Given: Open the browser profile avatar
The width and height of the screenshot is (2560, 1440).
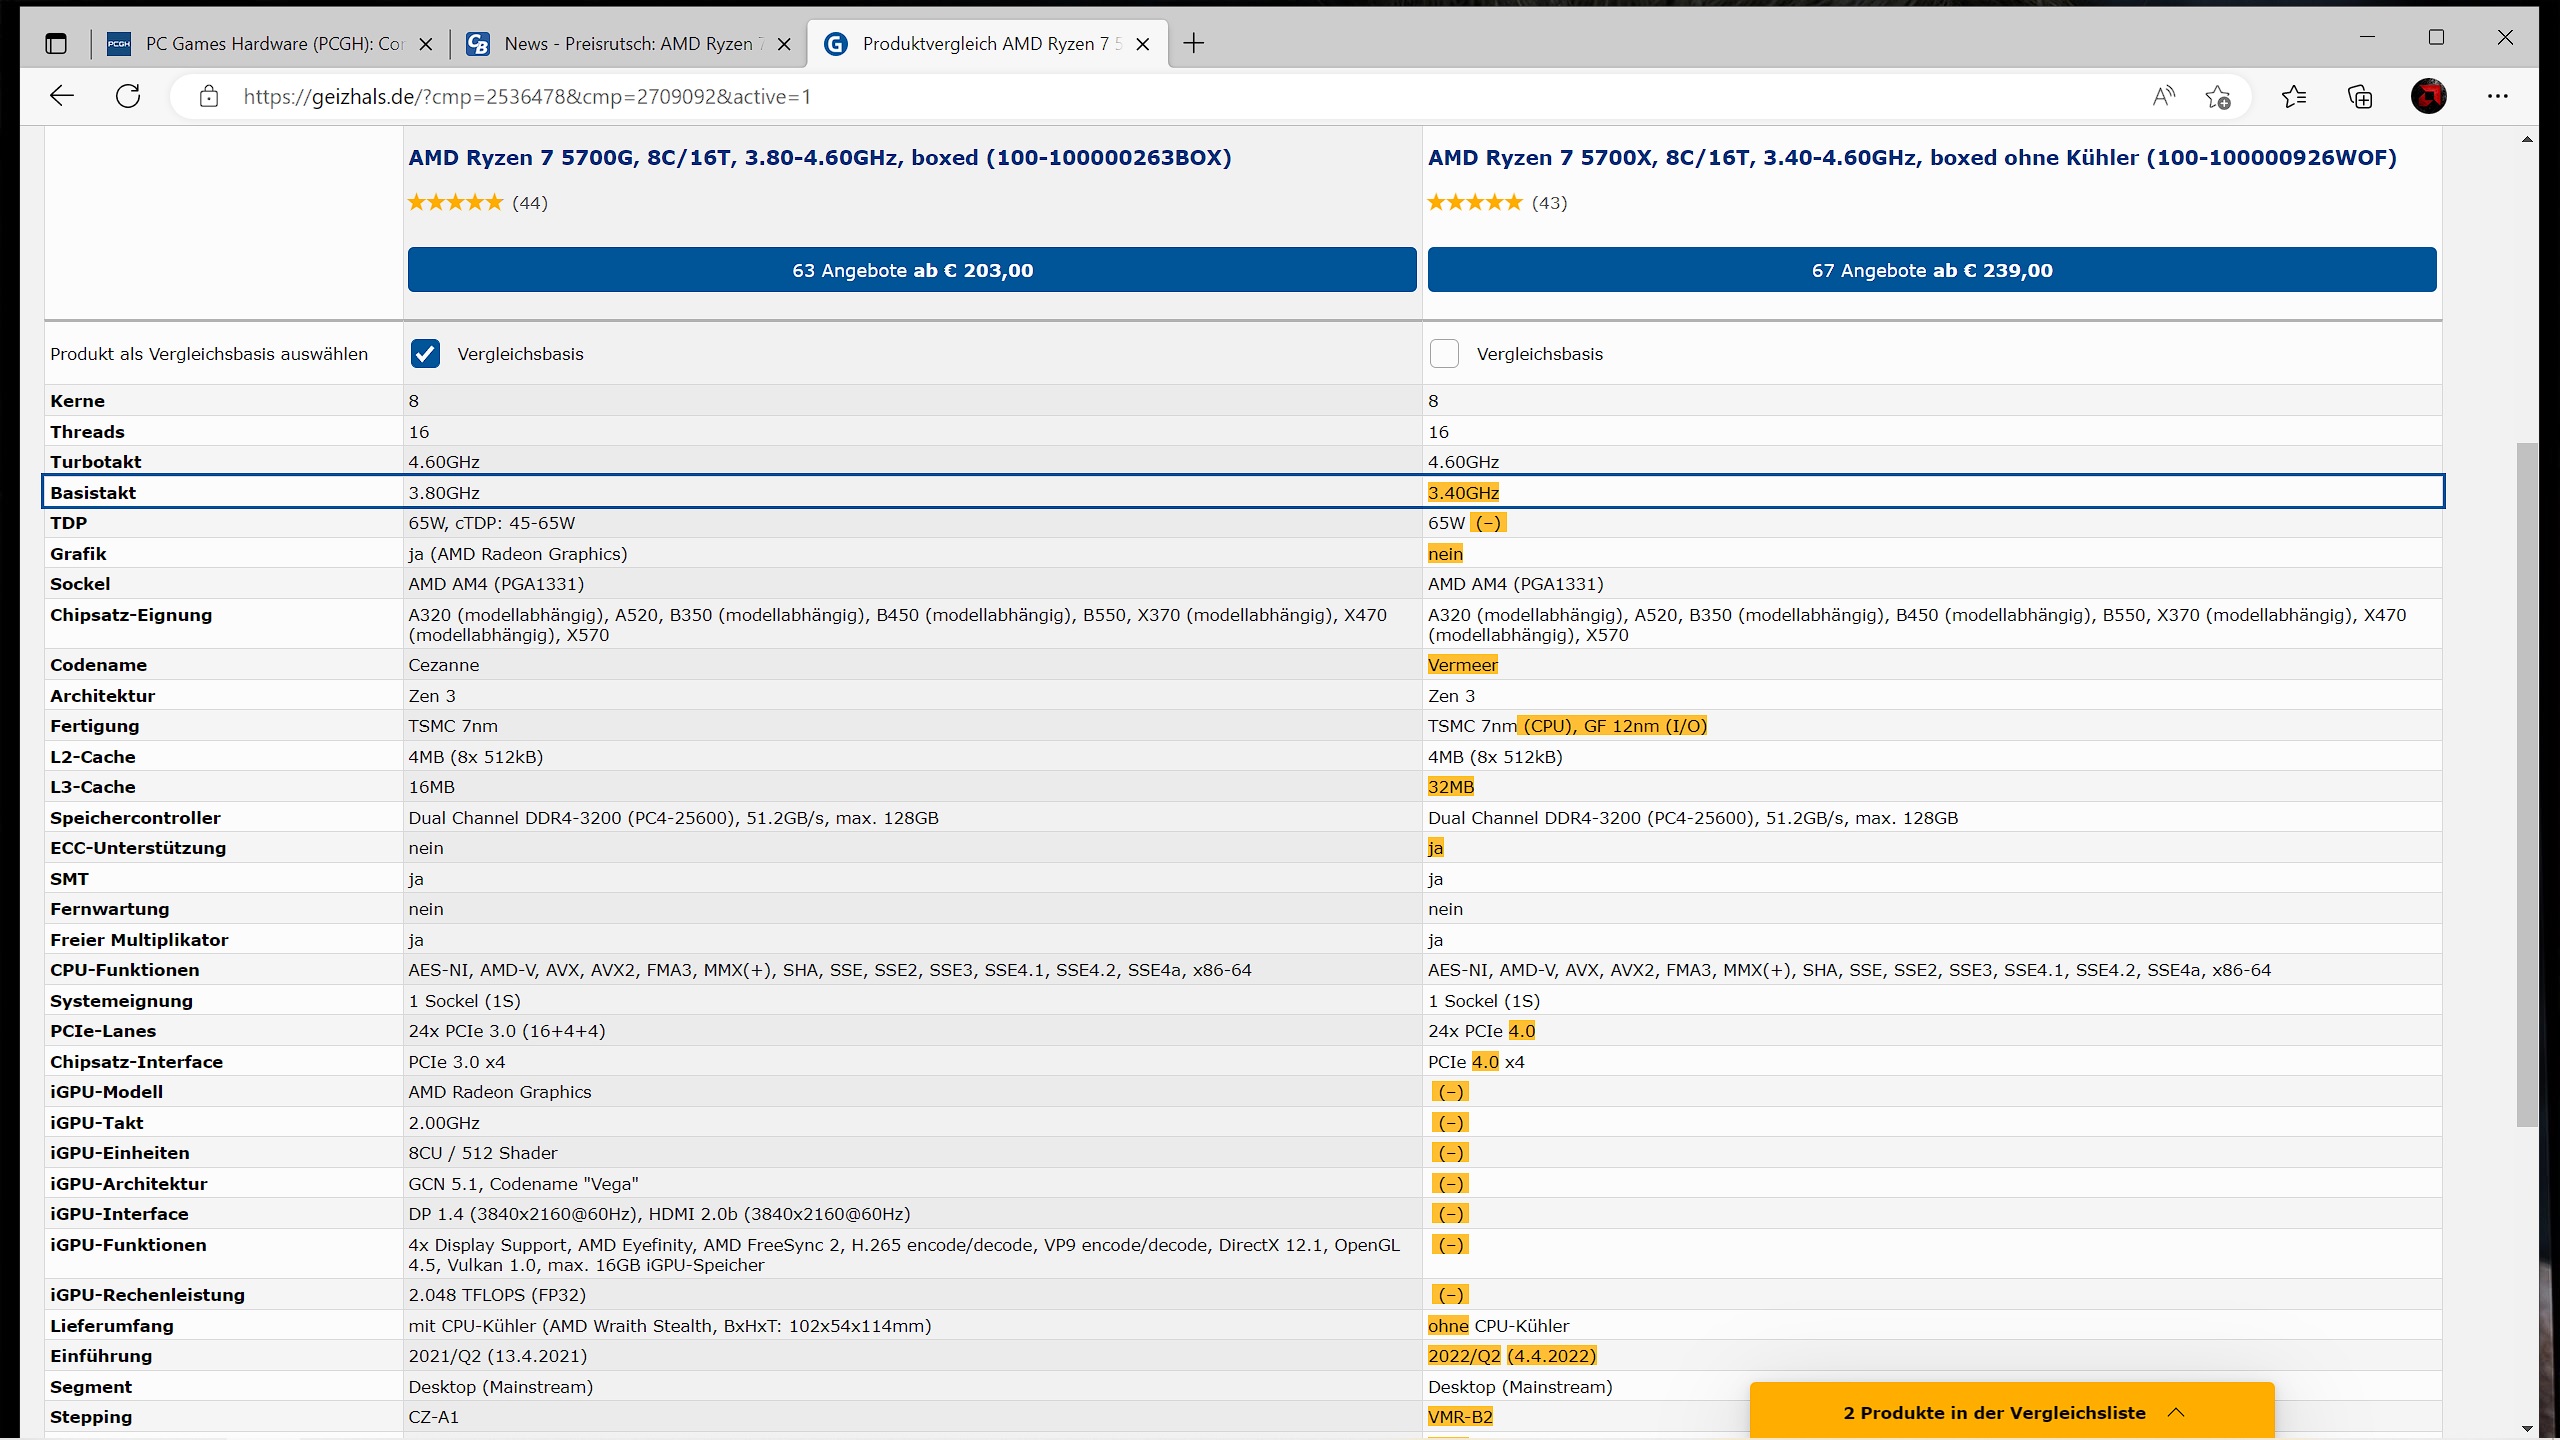Looking at the screenshot, I should click(2429, 96).
